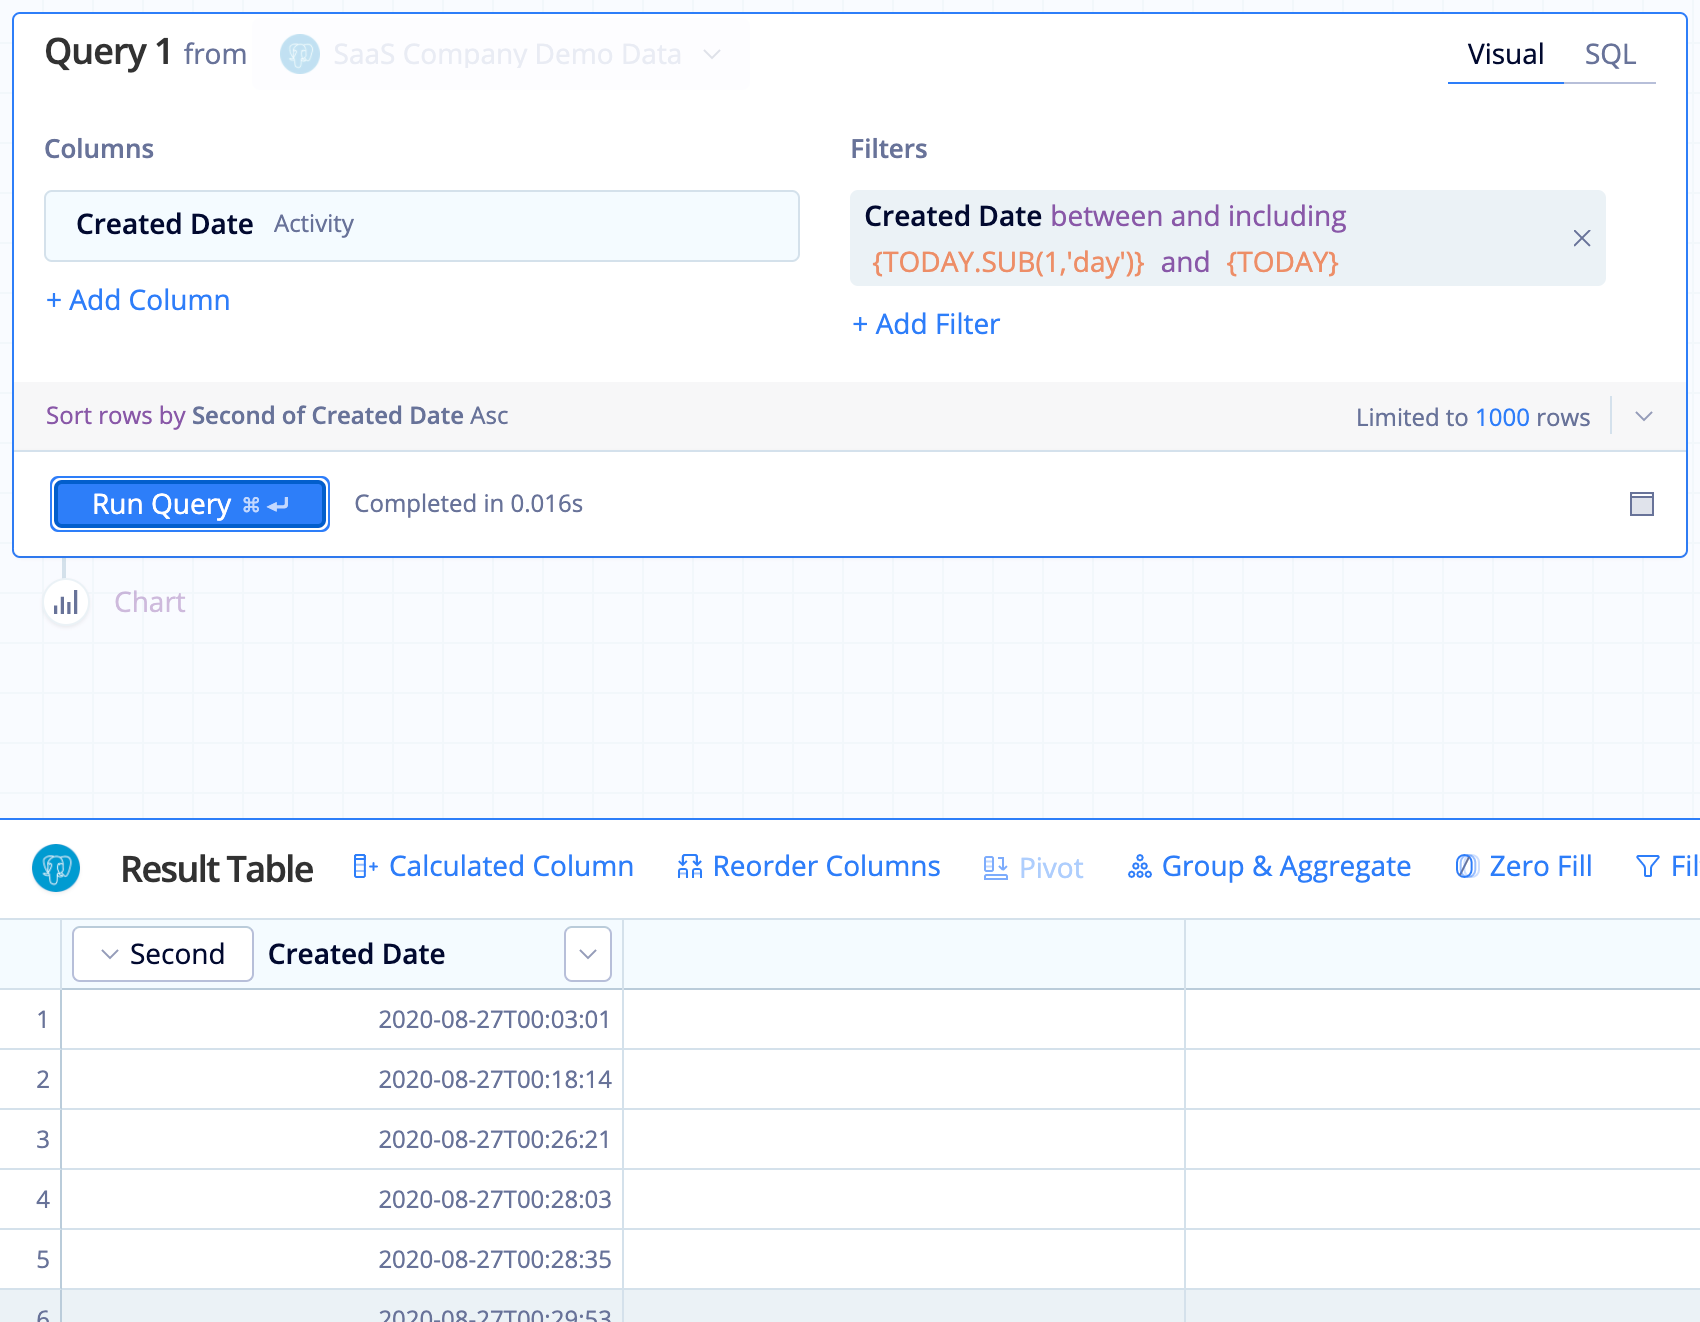Select the Created Date Activity column
Viewport: 1700px width, 1322px height.
click(421, 225)
